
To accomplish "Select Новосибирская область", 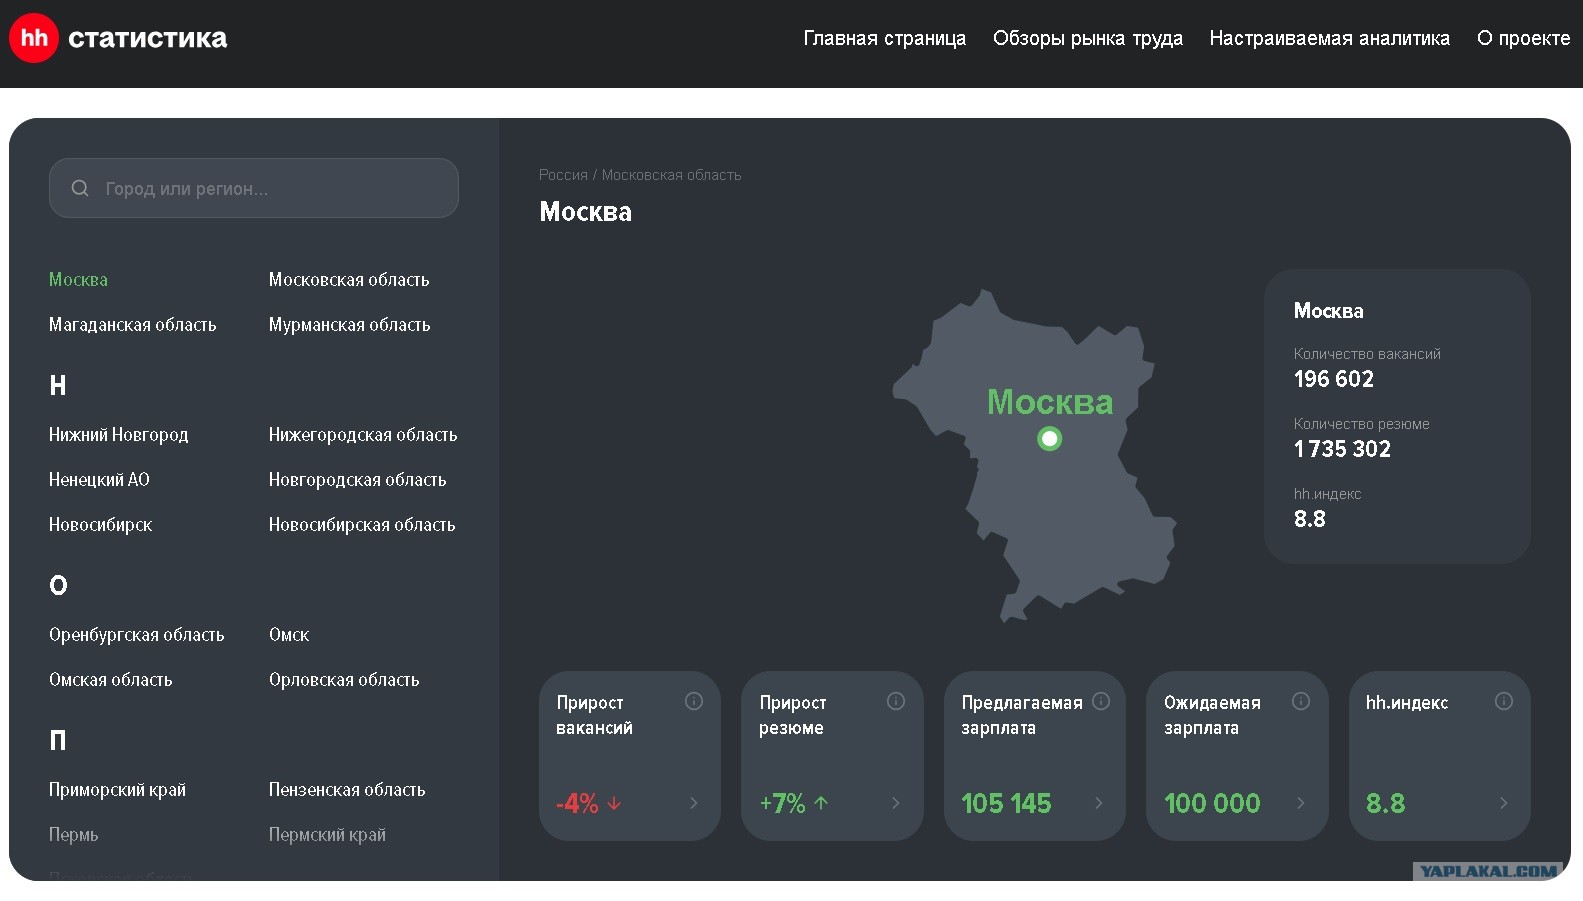I will [x=362, y=525].
